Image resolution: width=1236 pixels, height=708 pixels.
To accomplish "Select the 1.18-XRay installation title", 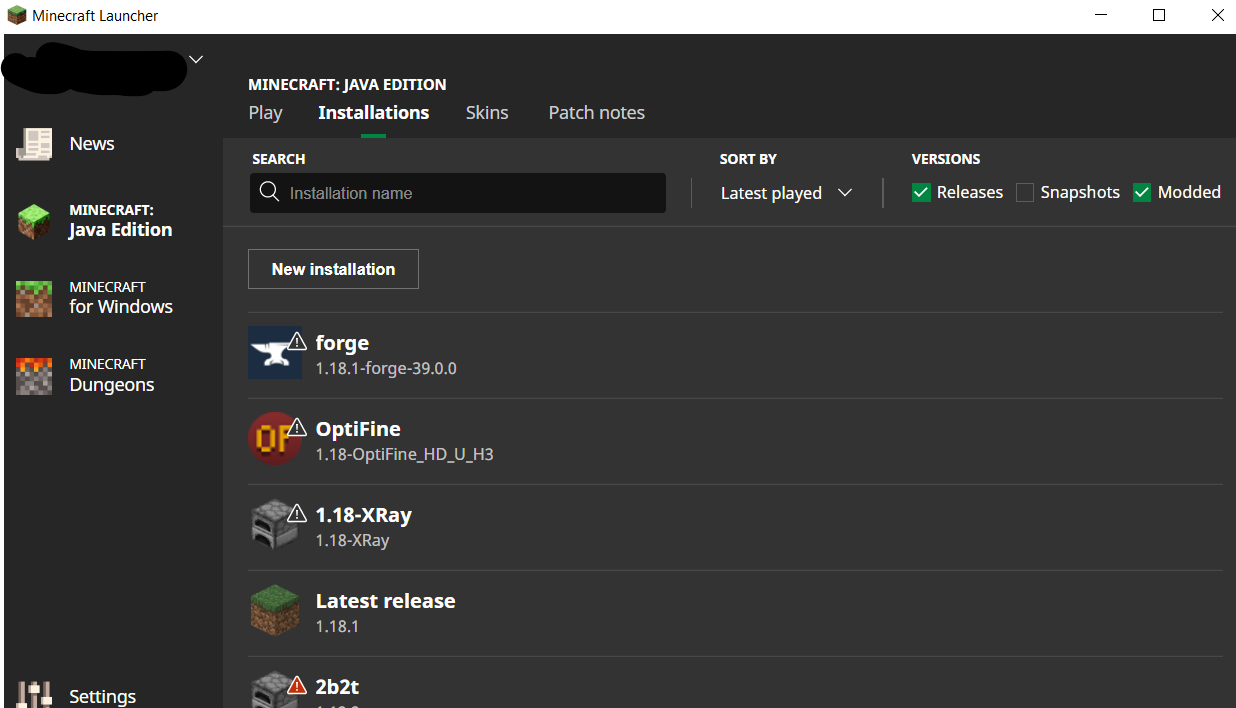I will point(364,515).
